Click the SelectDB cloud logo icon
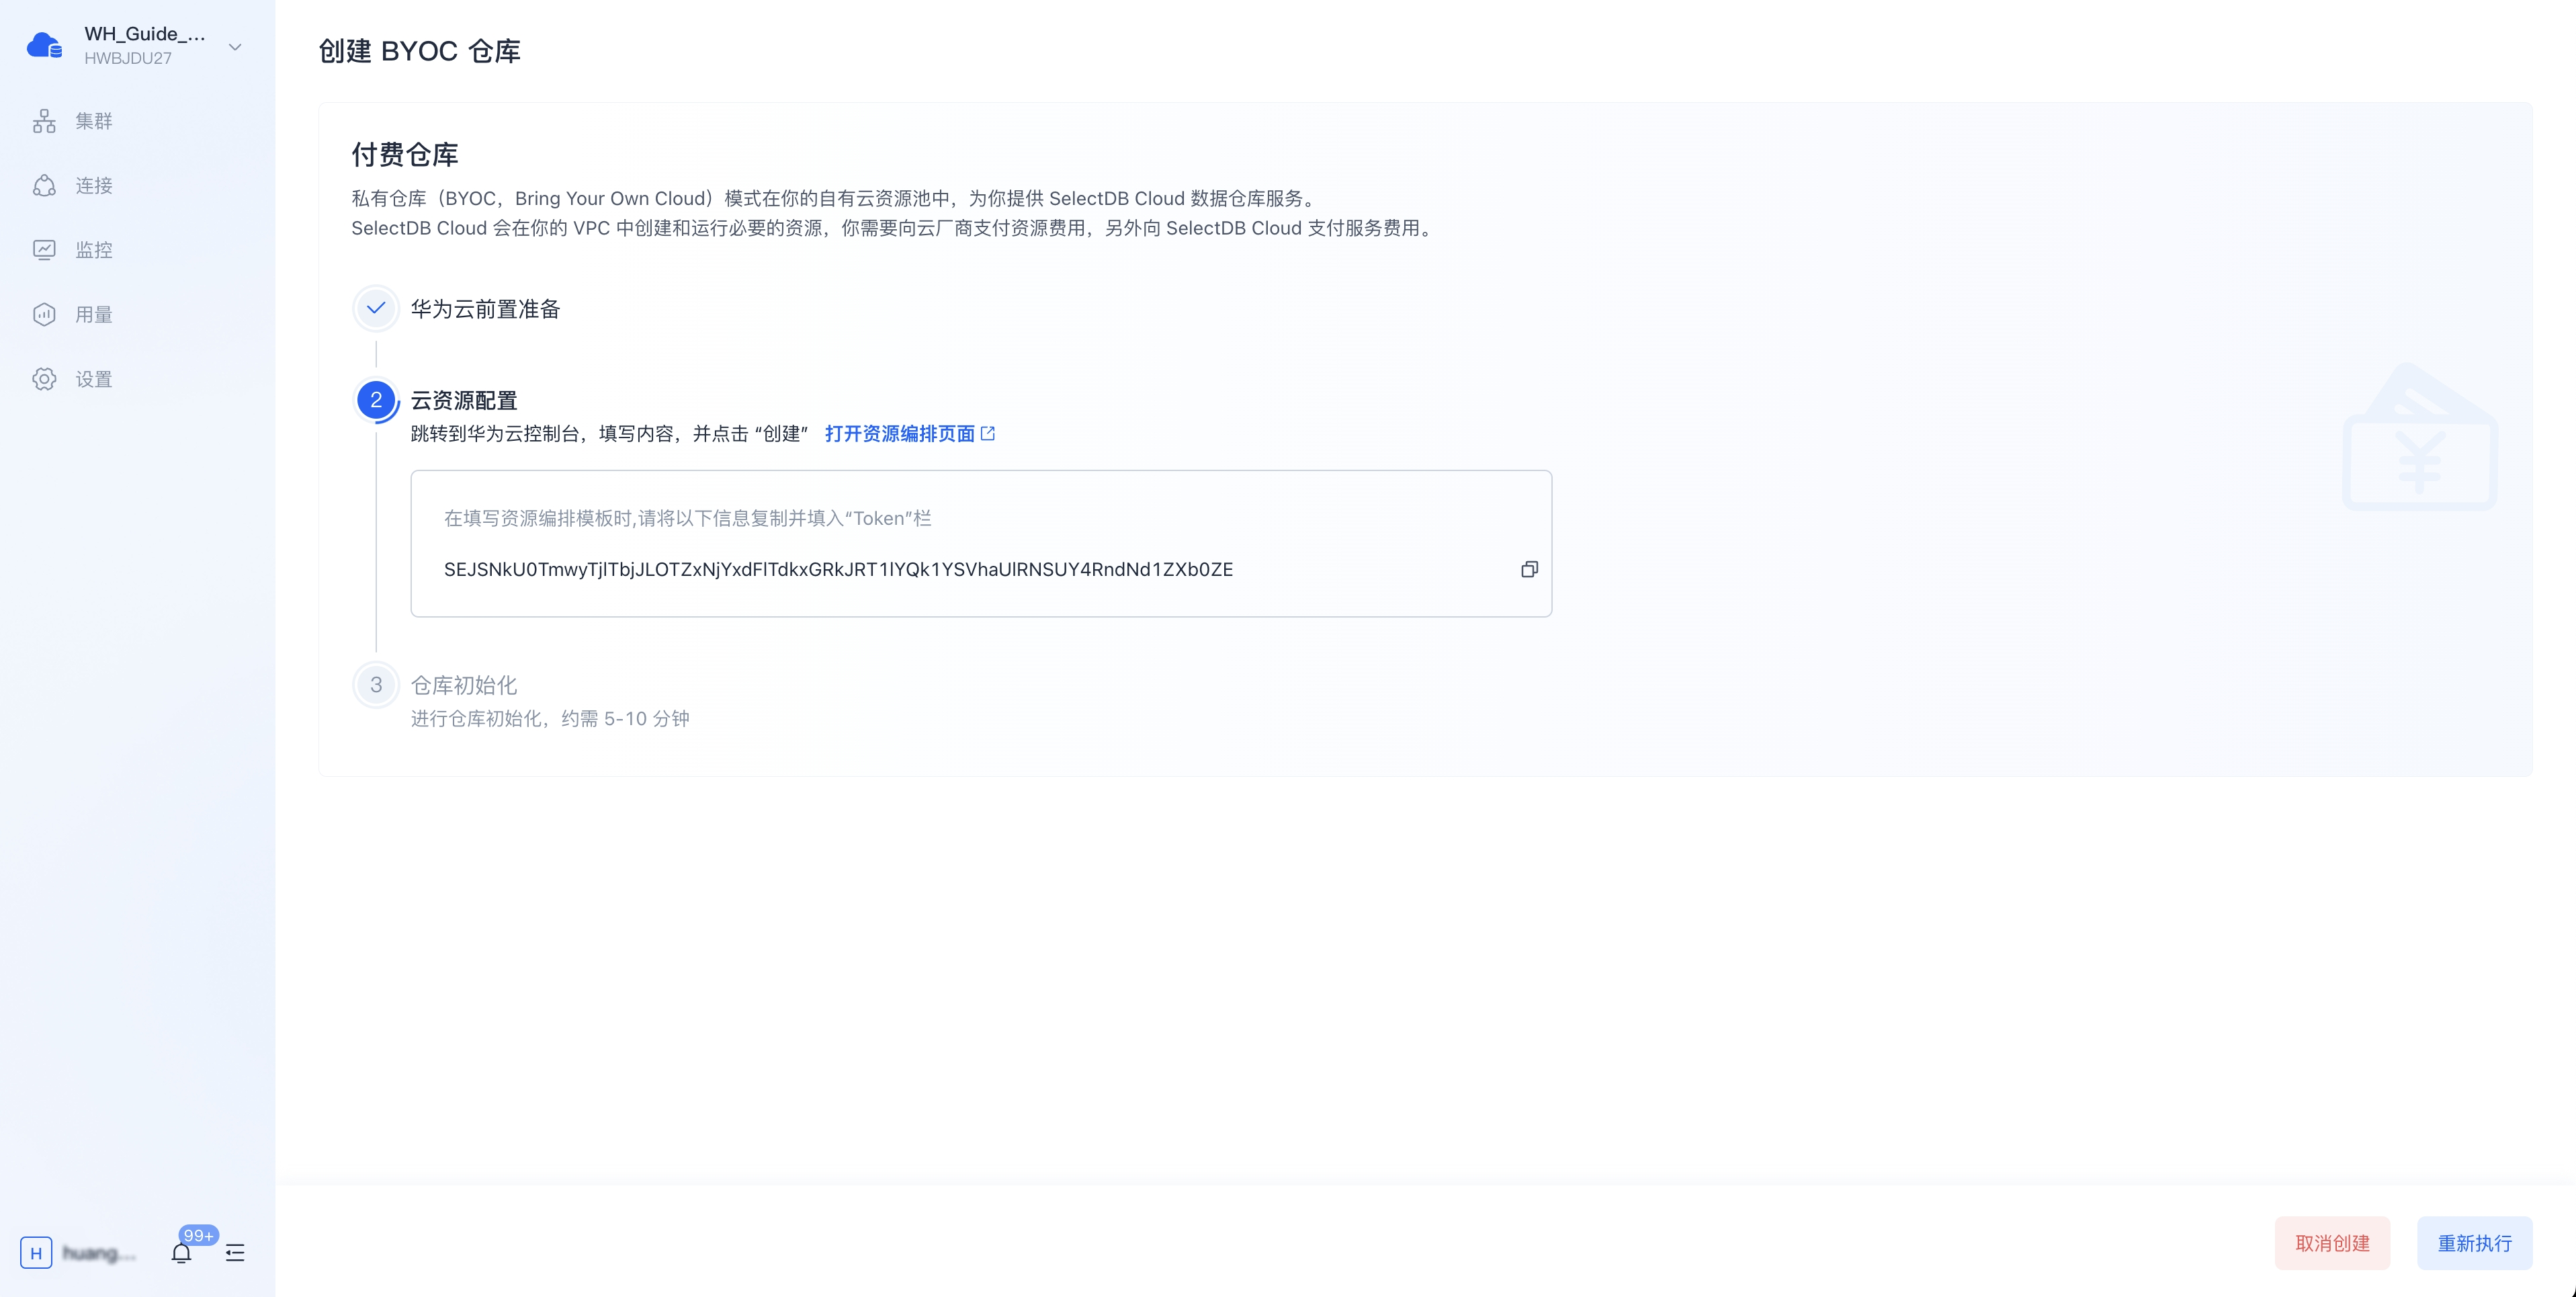 click(44, 46)
